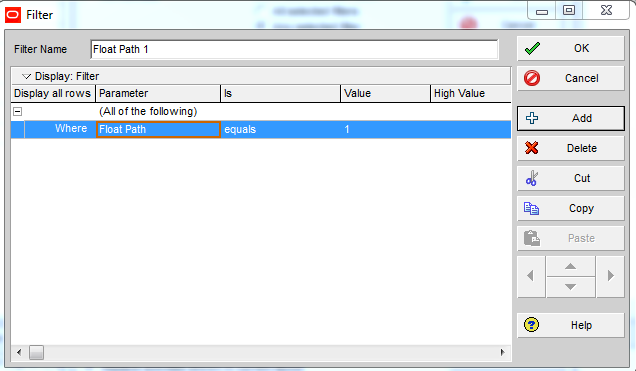The image size is (636, 371).
Task: Shift the row right with arrow button
Action: pyautogui.click(x=610, y=276)
